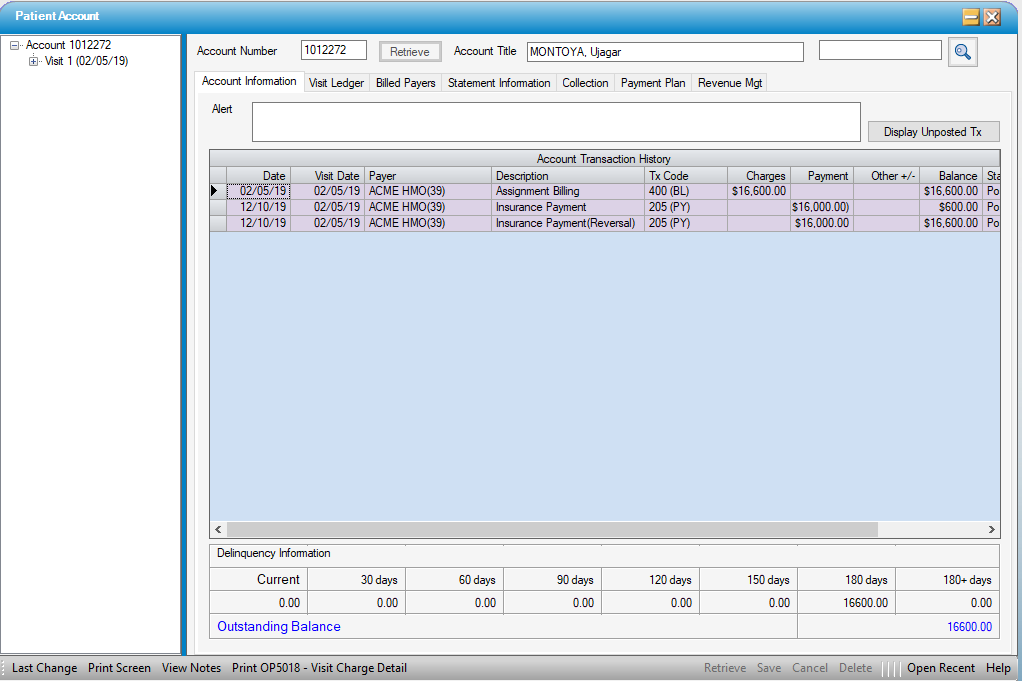Screen dimensions: 1022x681
Task: Click Print OP5018 - Visit Charge Detail
Action: pos(319,668)
